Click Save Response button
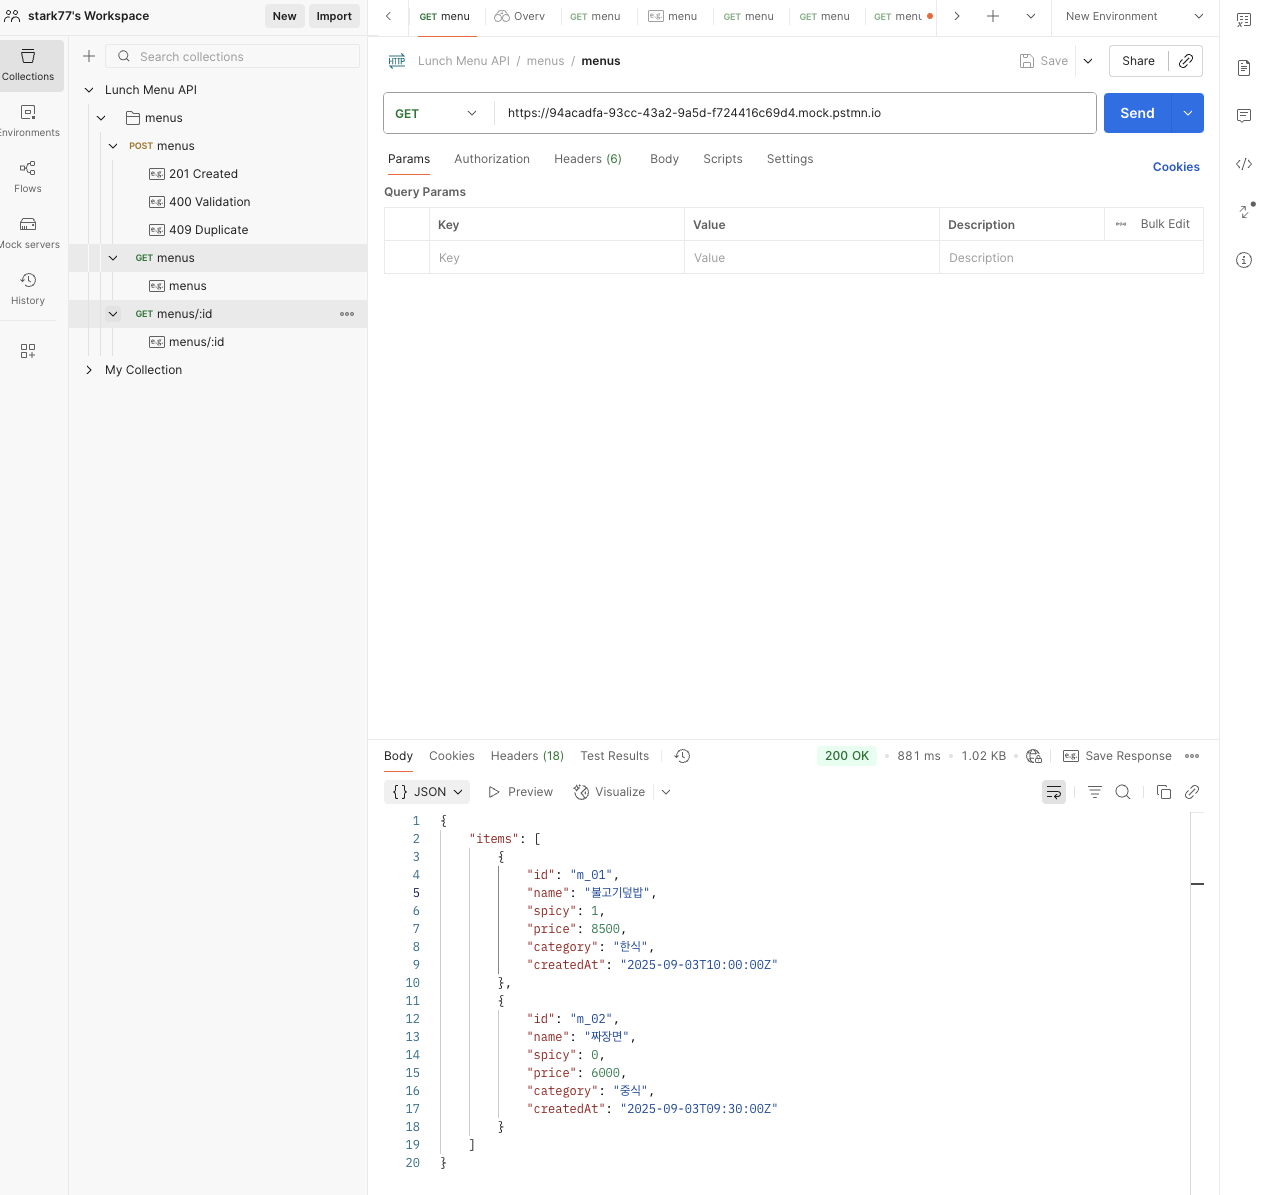Screen dimensions: 1263x1195 pyautogui.click(x=1117, y=756)
